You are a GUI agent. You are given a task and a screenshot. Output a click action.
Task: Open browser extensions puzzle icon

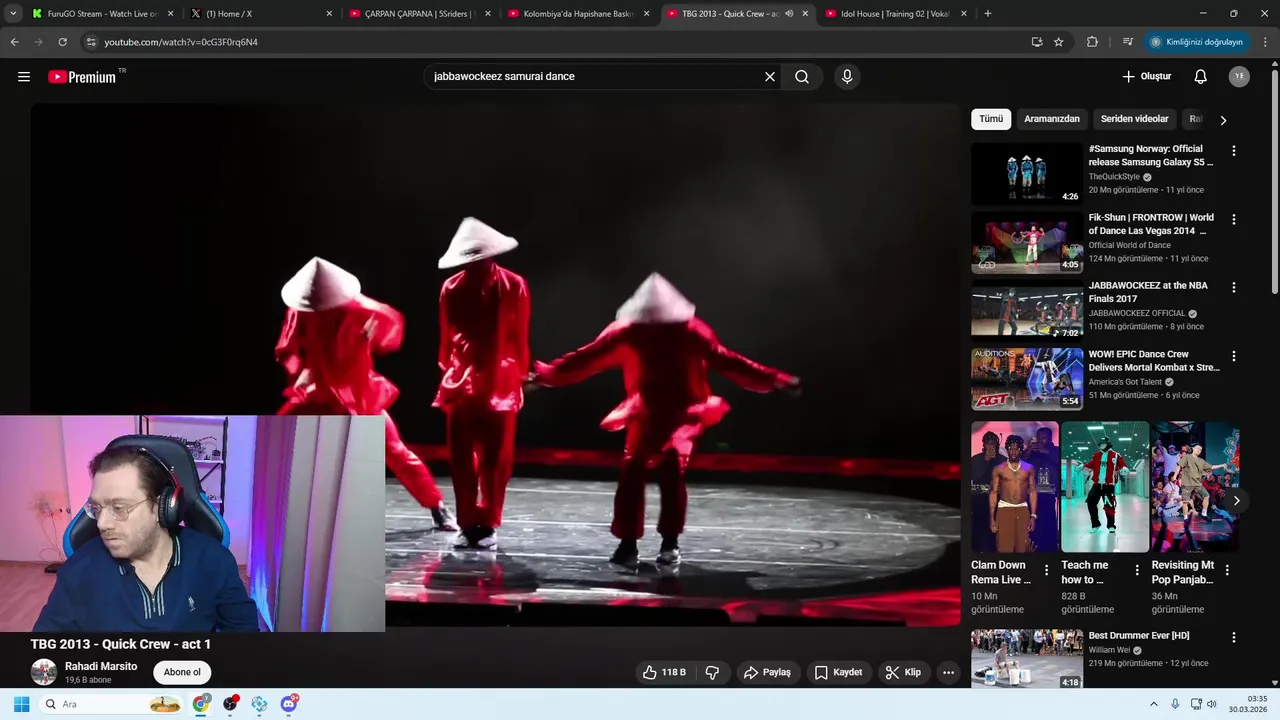[1092, 42]
